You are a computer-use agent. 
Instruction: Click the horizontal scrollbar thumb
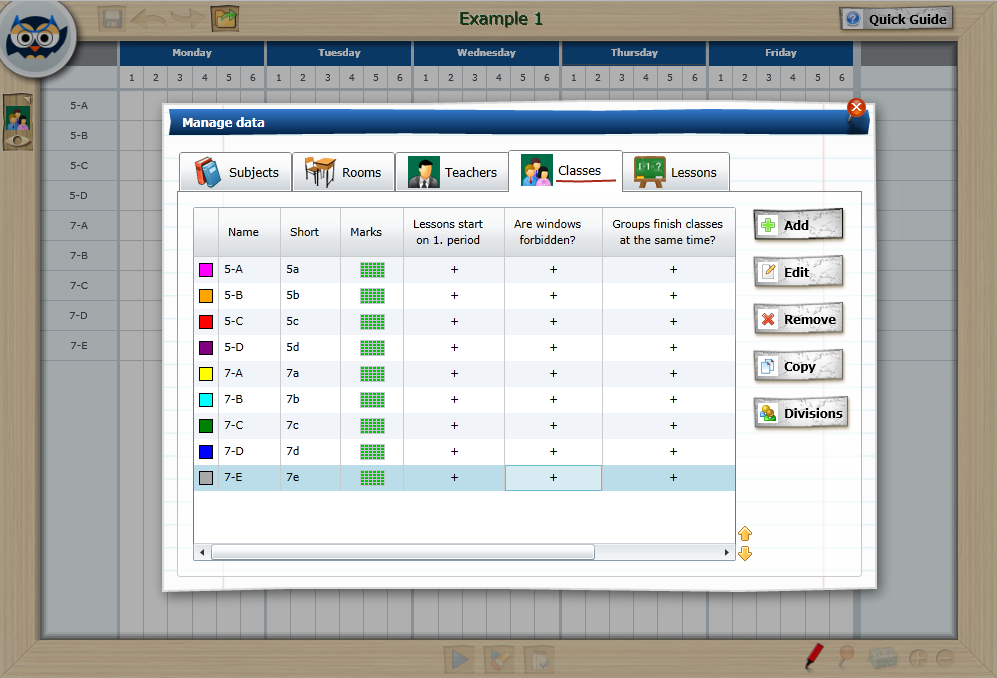tap(403, 552)
